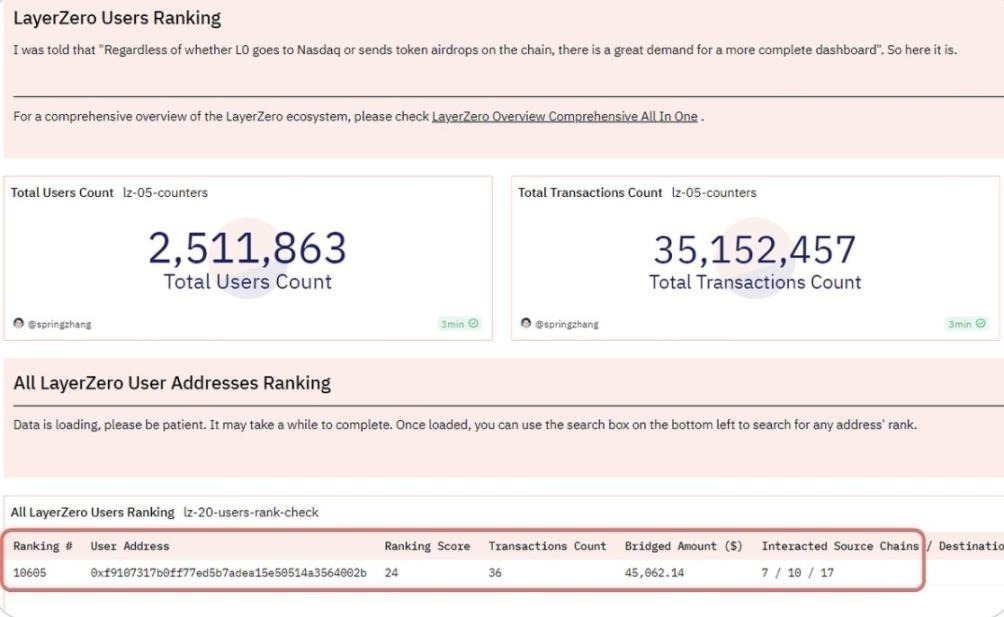This screenshot has width=1004, height=617.
Task: Click the Interacted Source Chains column header
Action: pos(840,546)
